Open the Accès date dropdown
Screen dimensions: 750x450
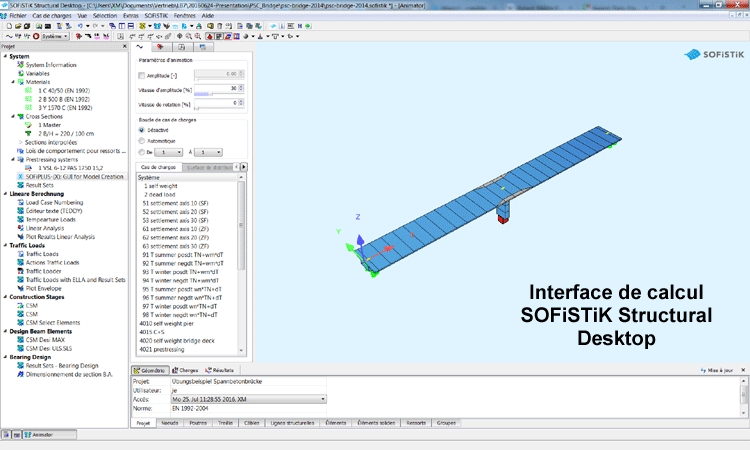pyautogui.click(x=249, y=399)
